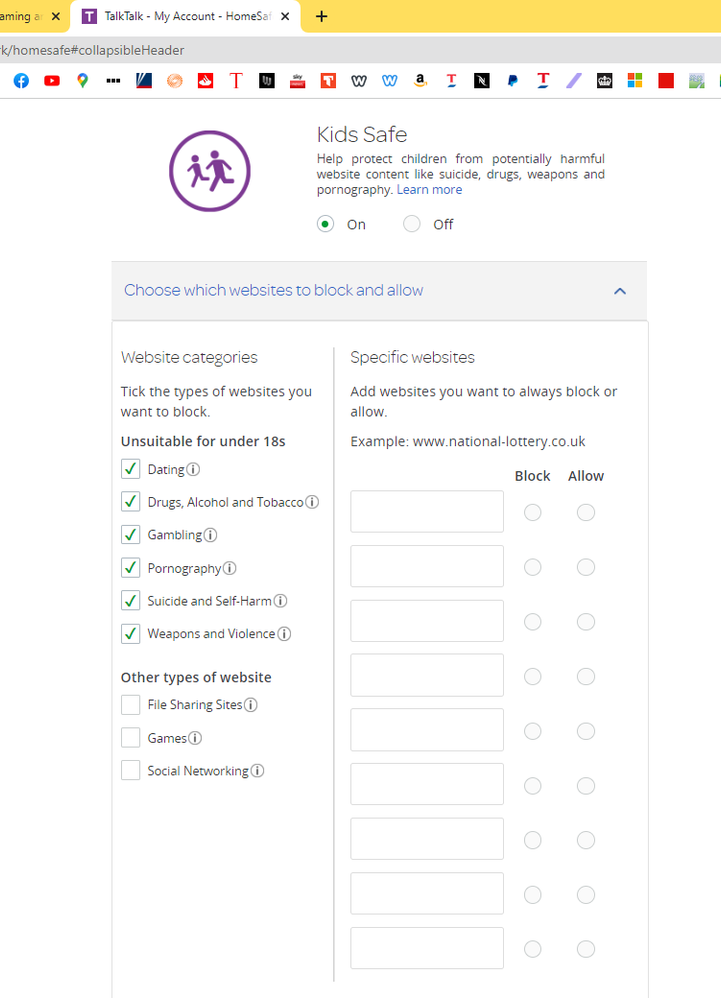The width and height of the screenshot is (721, 998).
Task: Open a new browser tab
Action: 321,17
